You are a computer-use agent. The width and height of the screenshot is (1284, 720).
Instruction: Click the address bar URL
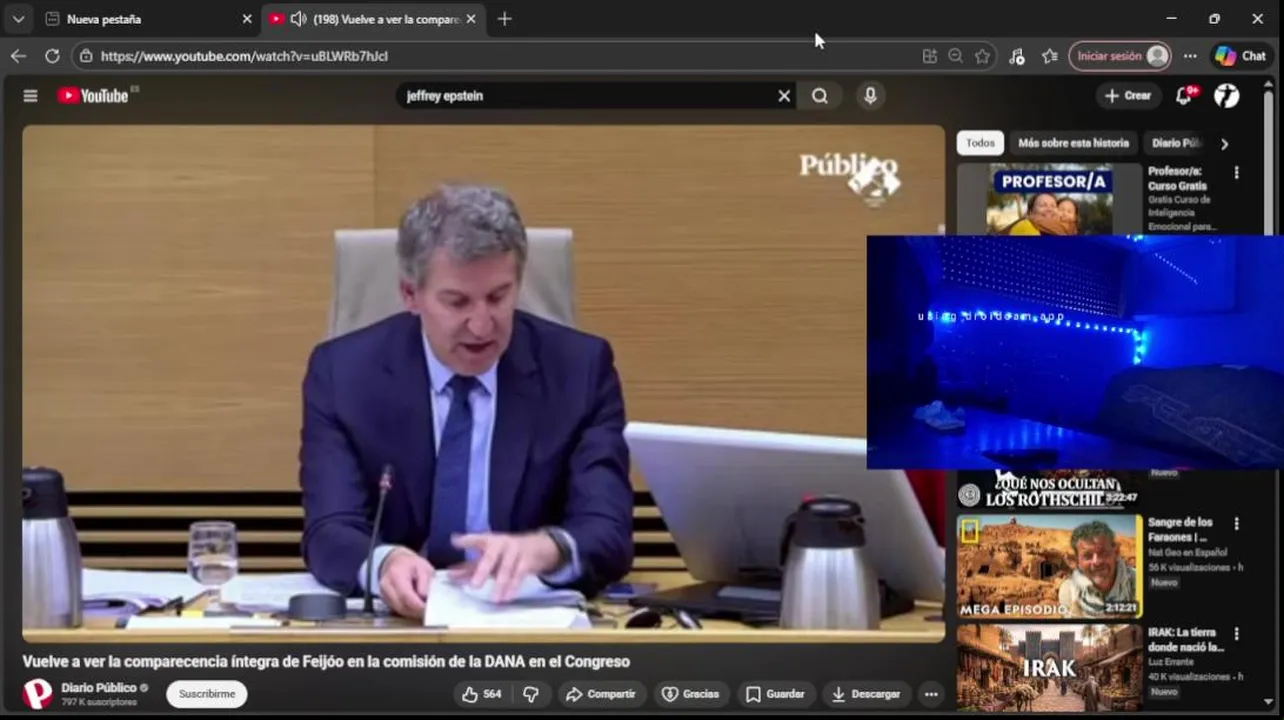pos(244,56)
